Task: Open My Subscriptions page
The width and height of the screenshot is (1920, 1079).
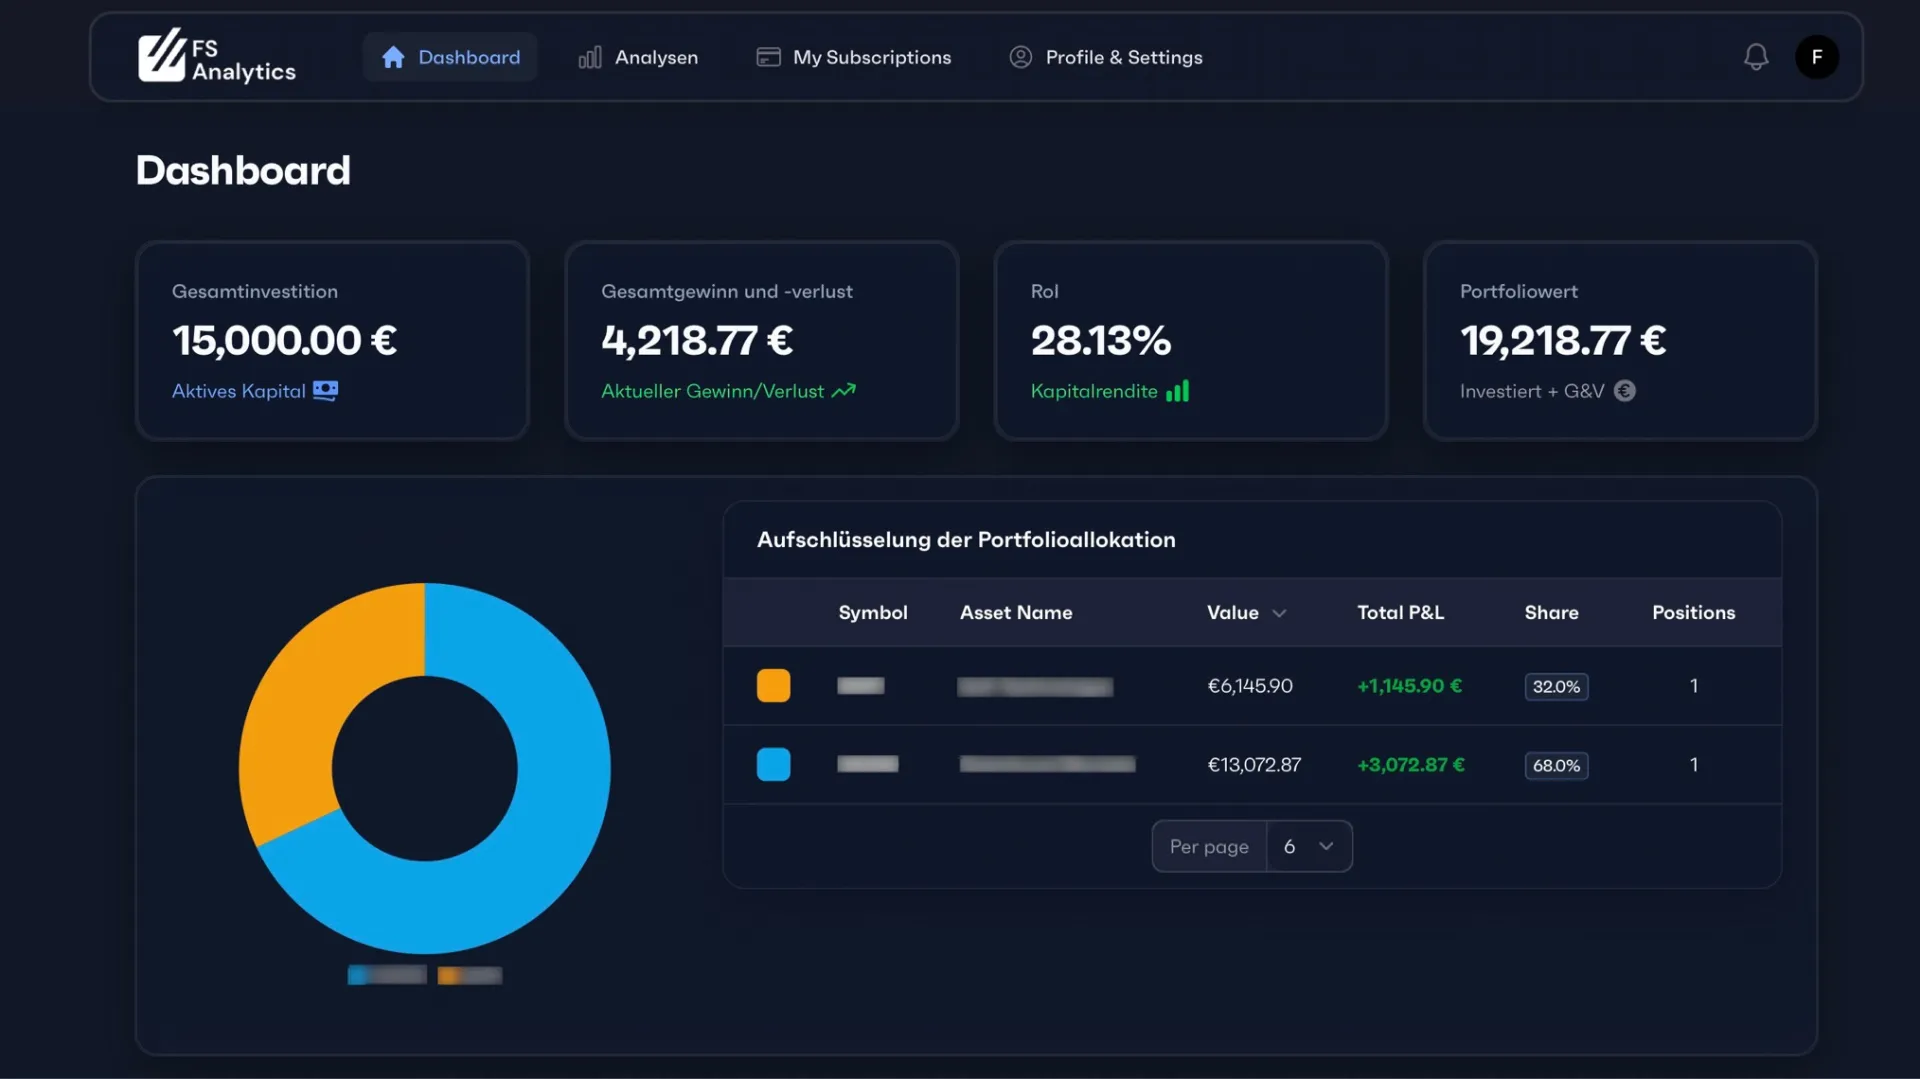Action: point(853,58)
